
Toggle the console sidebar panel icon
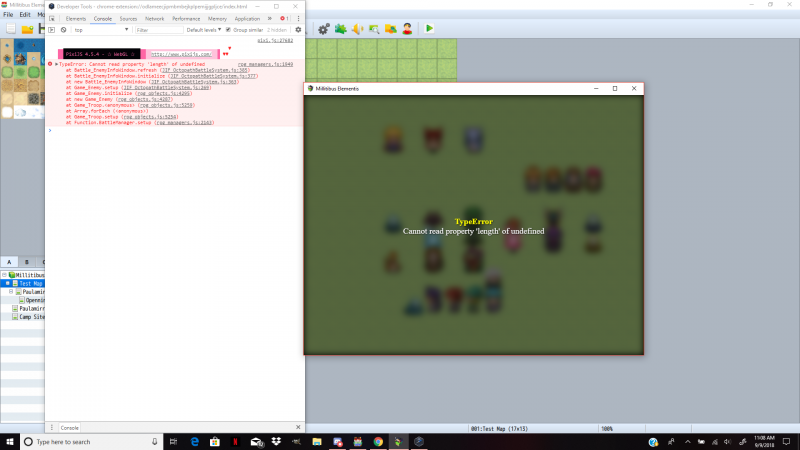point(52,30)
